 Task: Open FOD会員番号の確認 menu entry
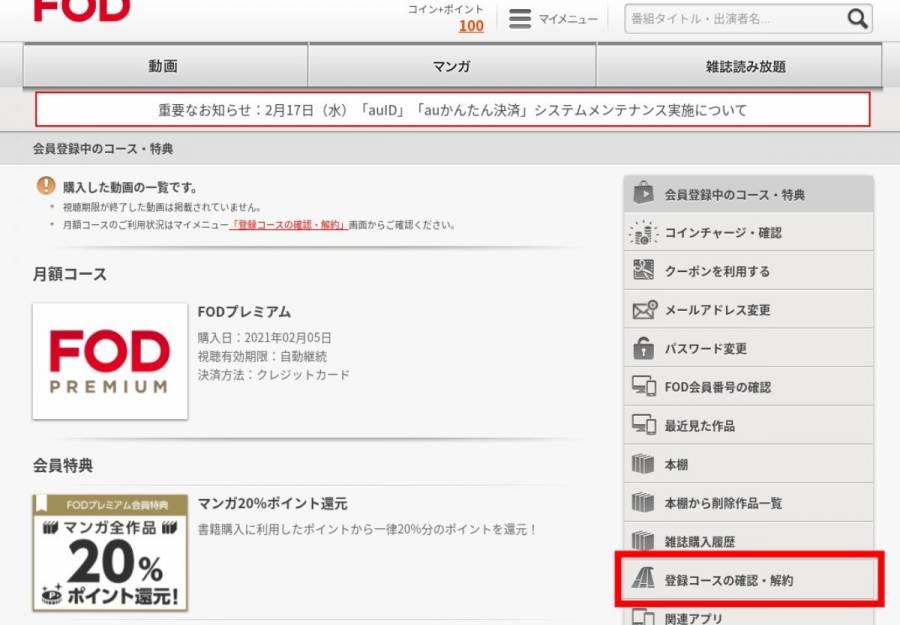[748, 386]
